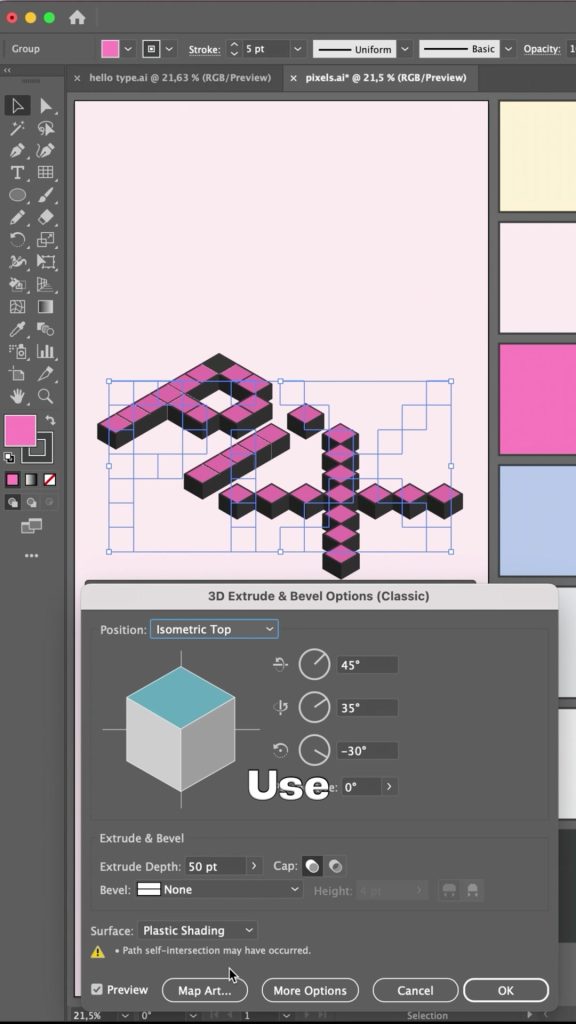This screenshot has width=576, height=1024.
Task: Click the Map Art button
Action: [x=205, y=990]
